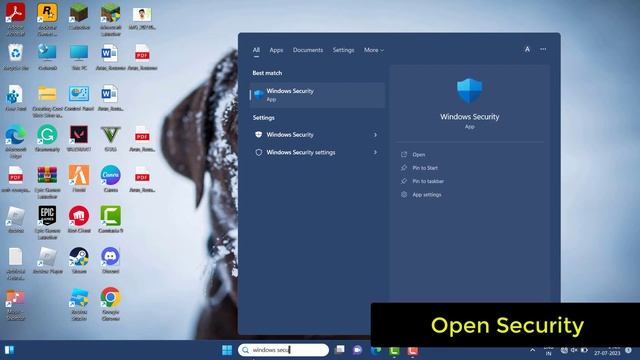Open the Minecraft Launcher desktop shortcut
This screenshot has width=640, height=360.
pos(111,19)
